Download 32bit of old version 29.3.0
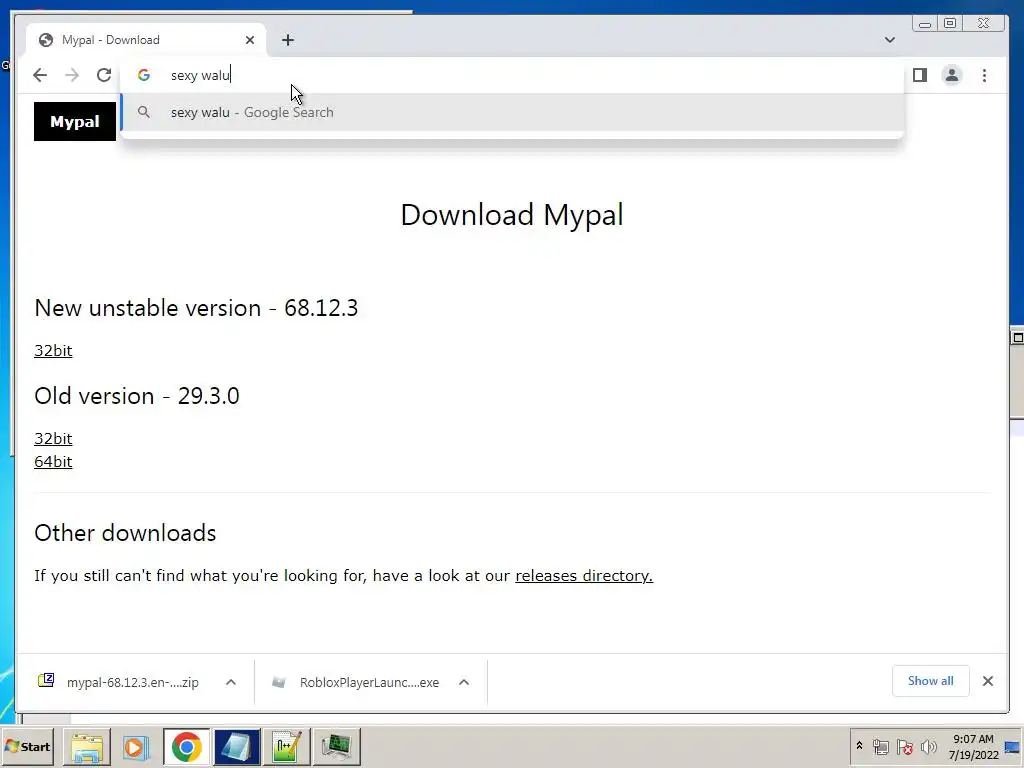This screenshot has width=1024, height=768. [x=53, y=439]
